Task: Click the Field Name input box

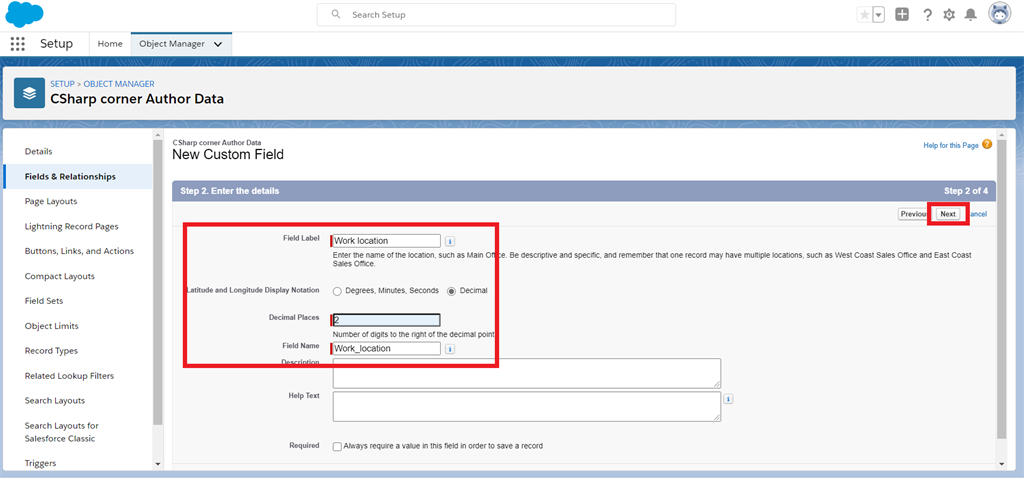Action: [386, 349]
